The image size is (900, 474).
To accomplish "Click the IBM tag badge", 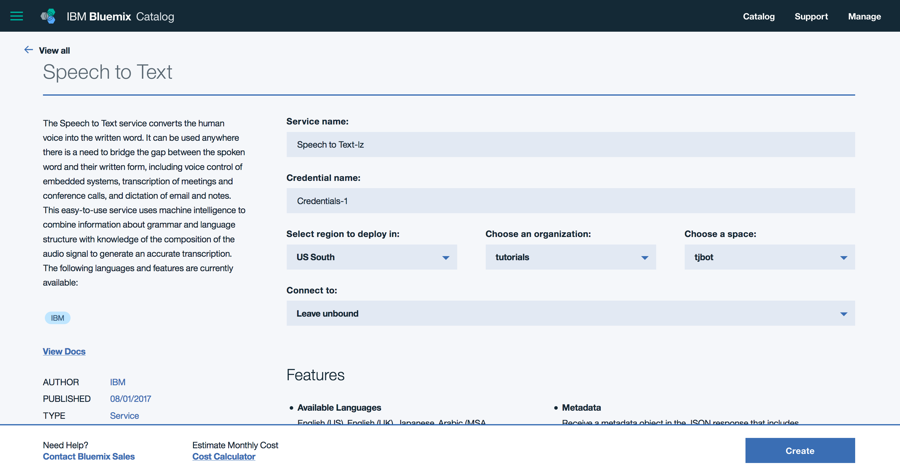I will coord(57,318).
